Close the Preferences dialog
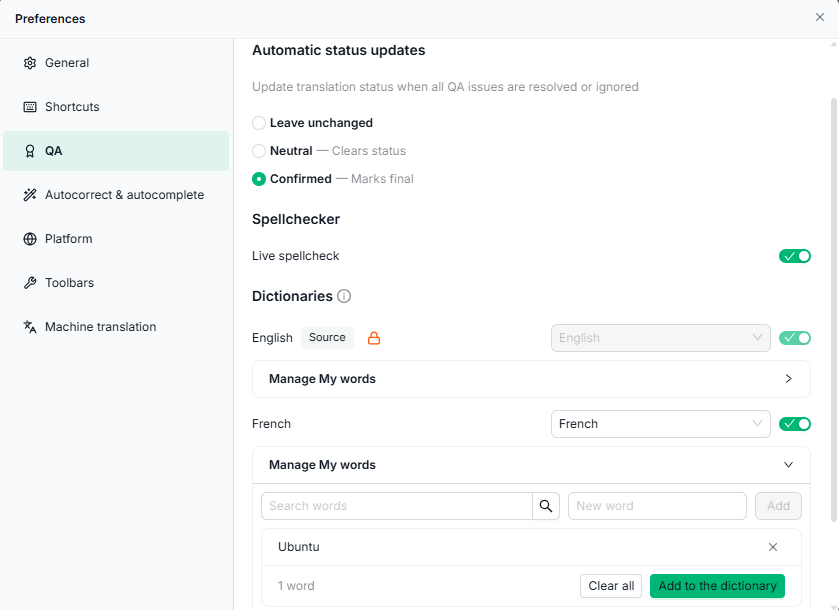This screenshot has height=610, width=839. (x=820, y=17)
